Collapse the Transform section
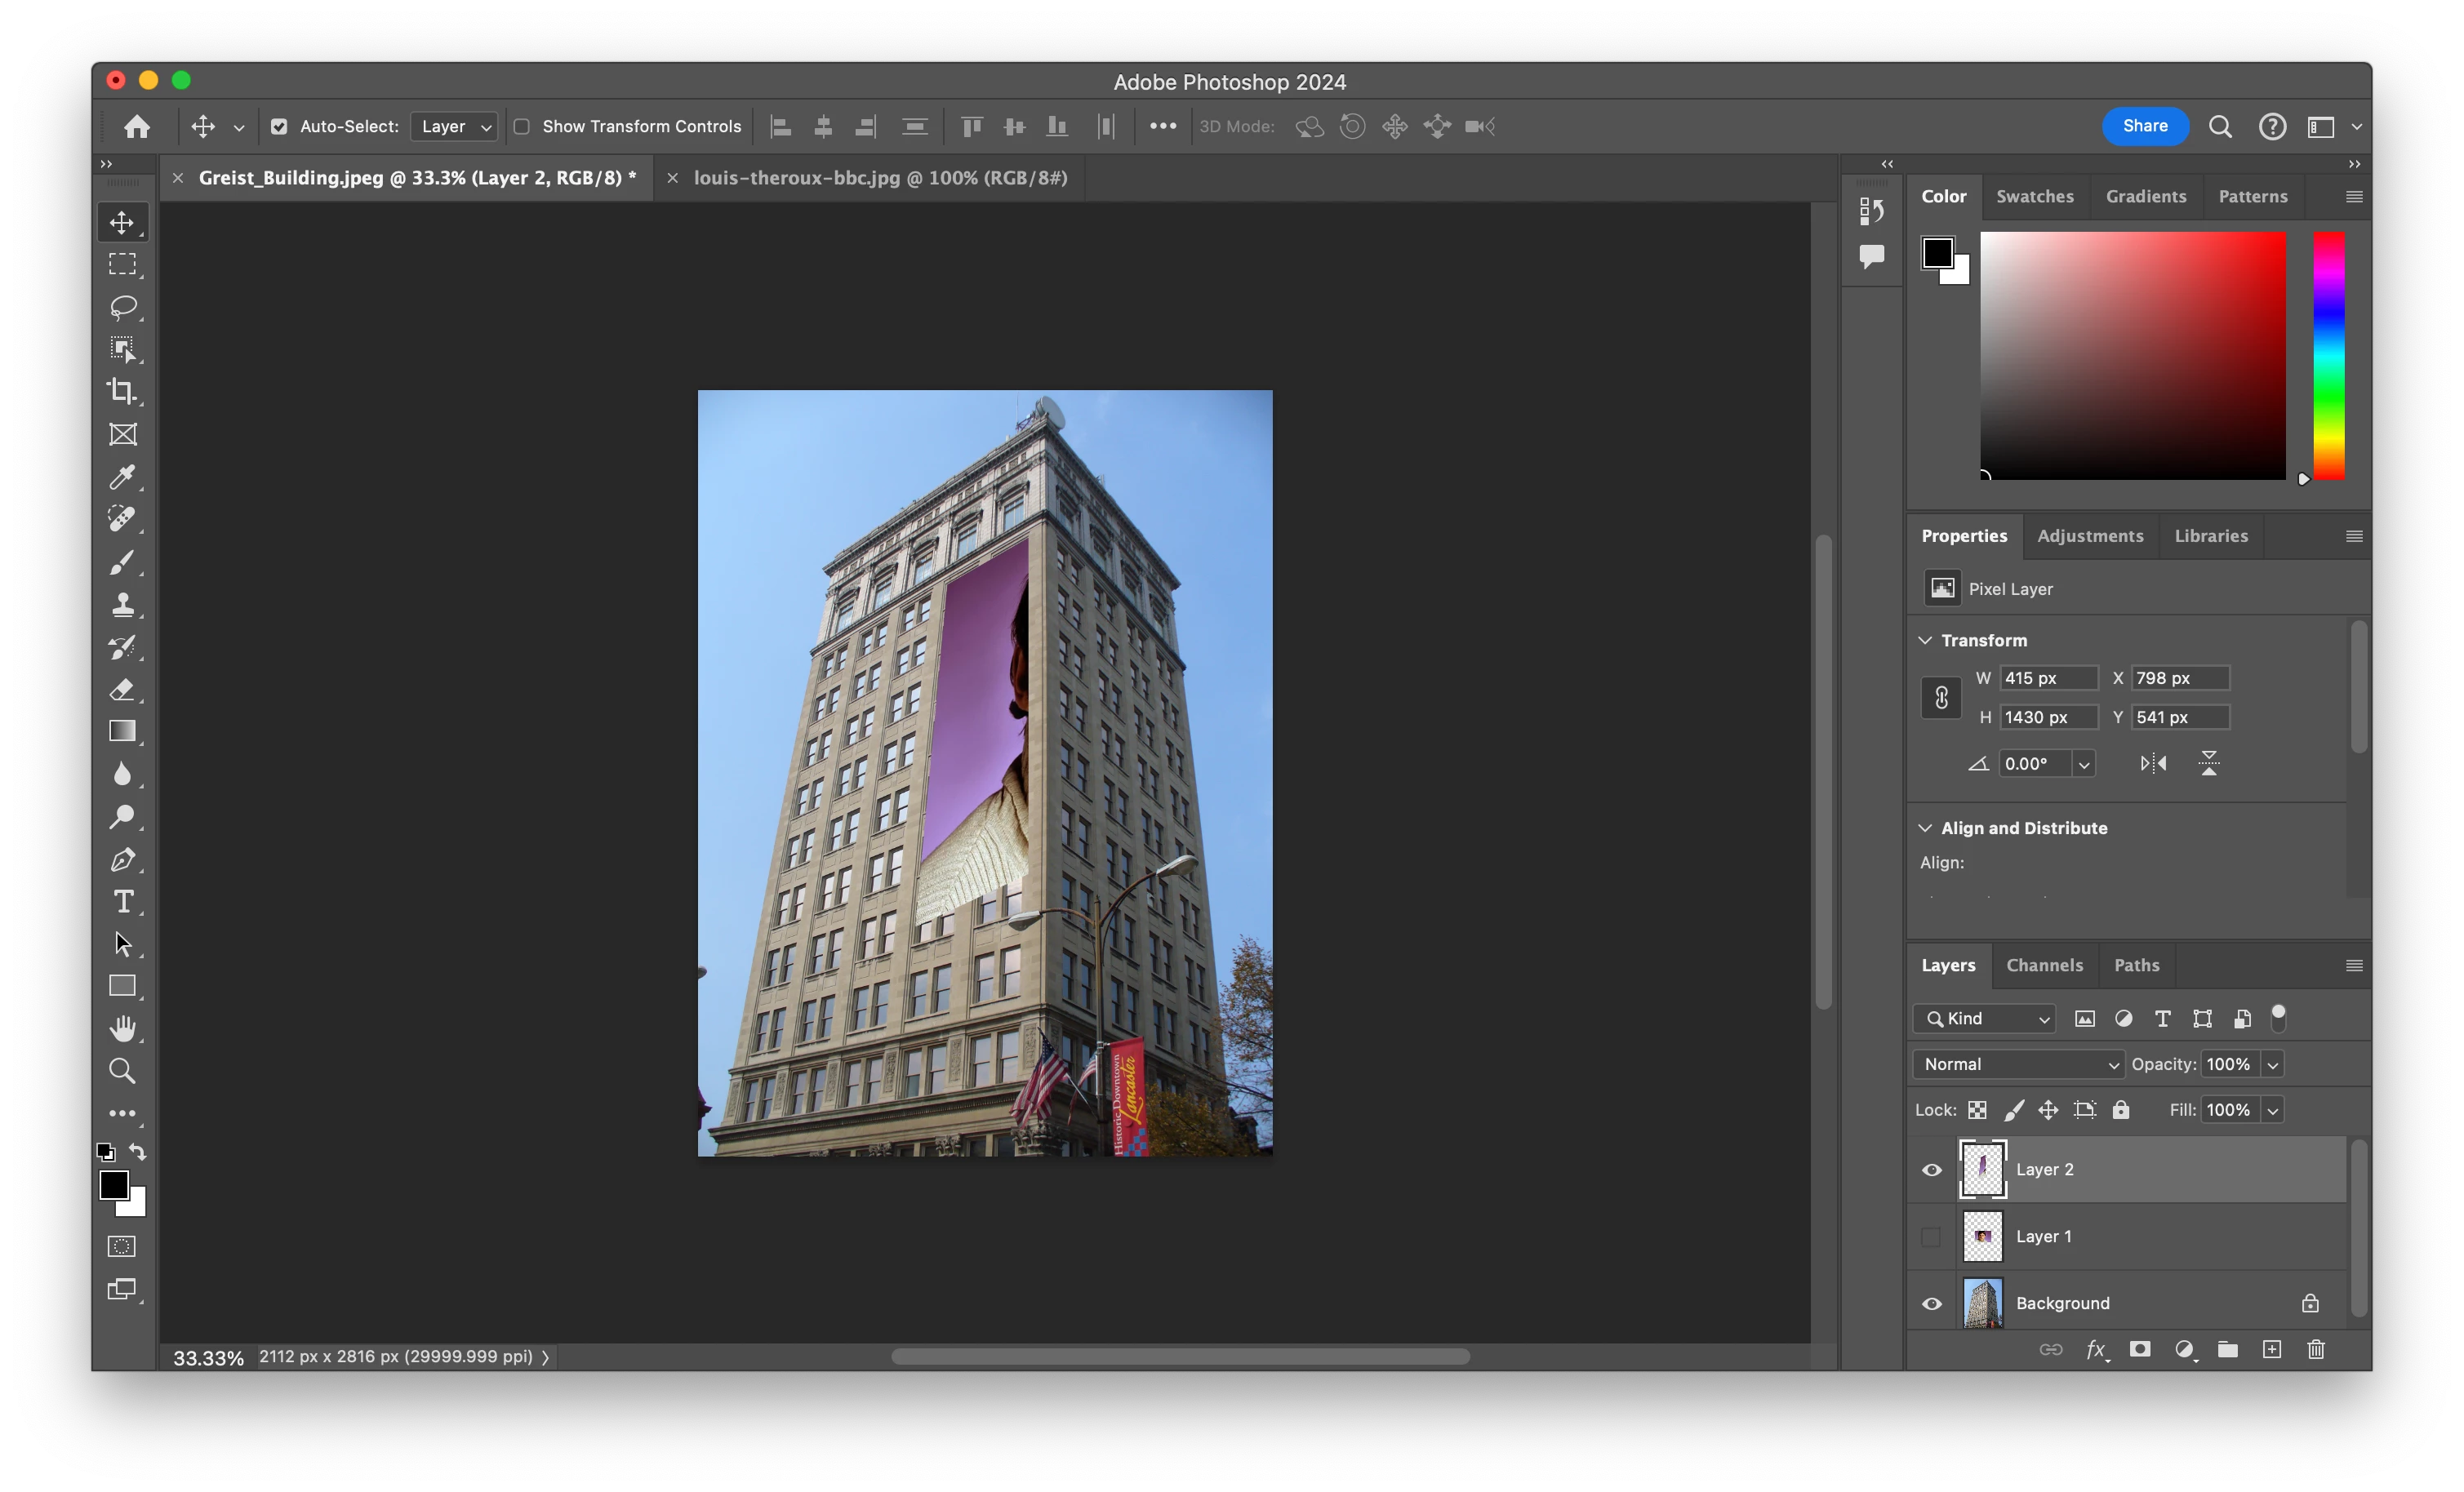This screenshot has height=1492, width=2464. [1926, 640]
